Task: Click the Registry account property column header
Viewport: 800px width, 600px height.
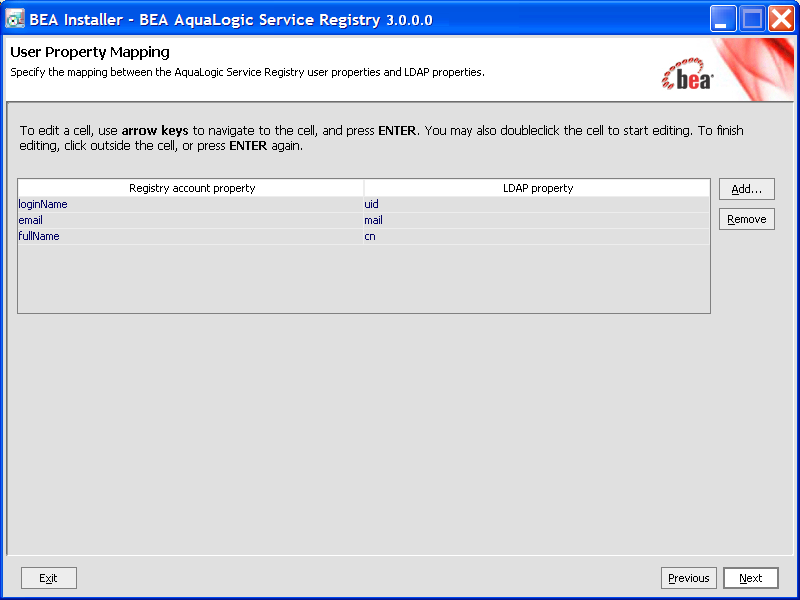Action: click(x=191, y=188)
